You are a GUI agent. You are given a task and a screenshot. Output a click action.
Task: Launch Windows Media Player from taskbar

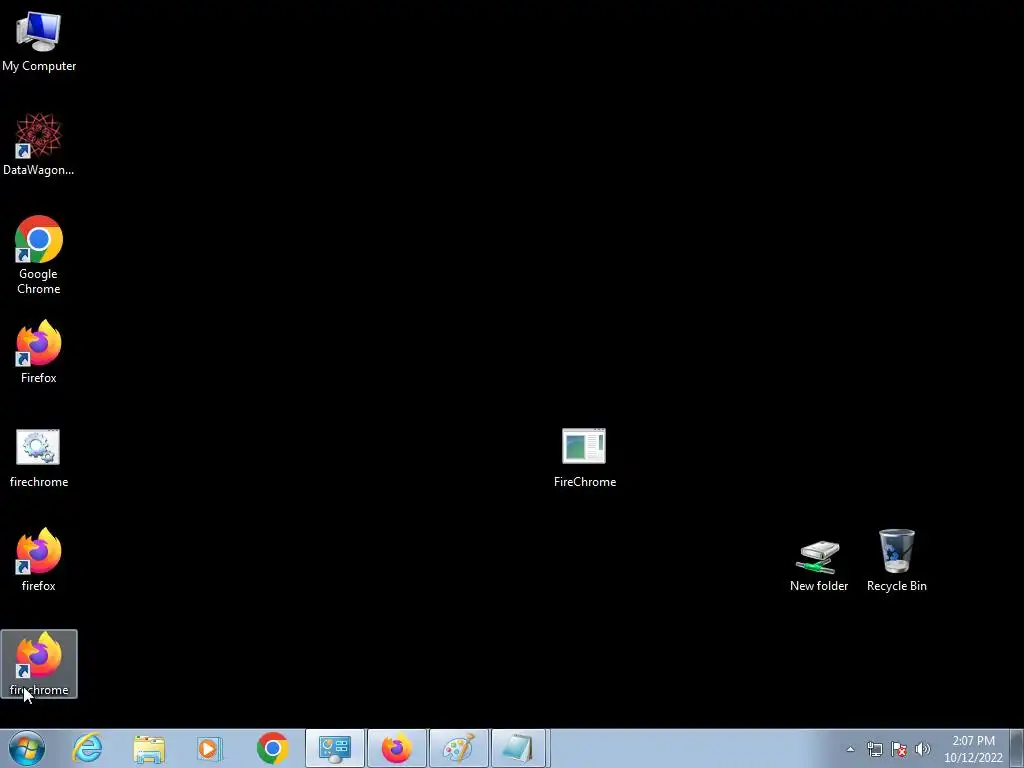click(210, 748)
